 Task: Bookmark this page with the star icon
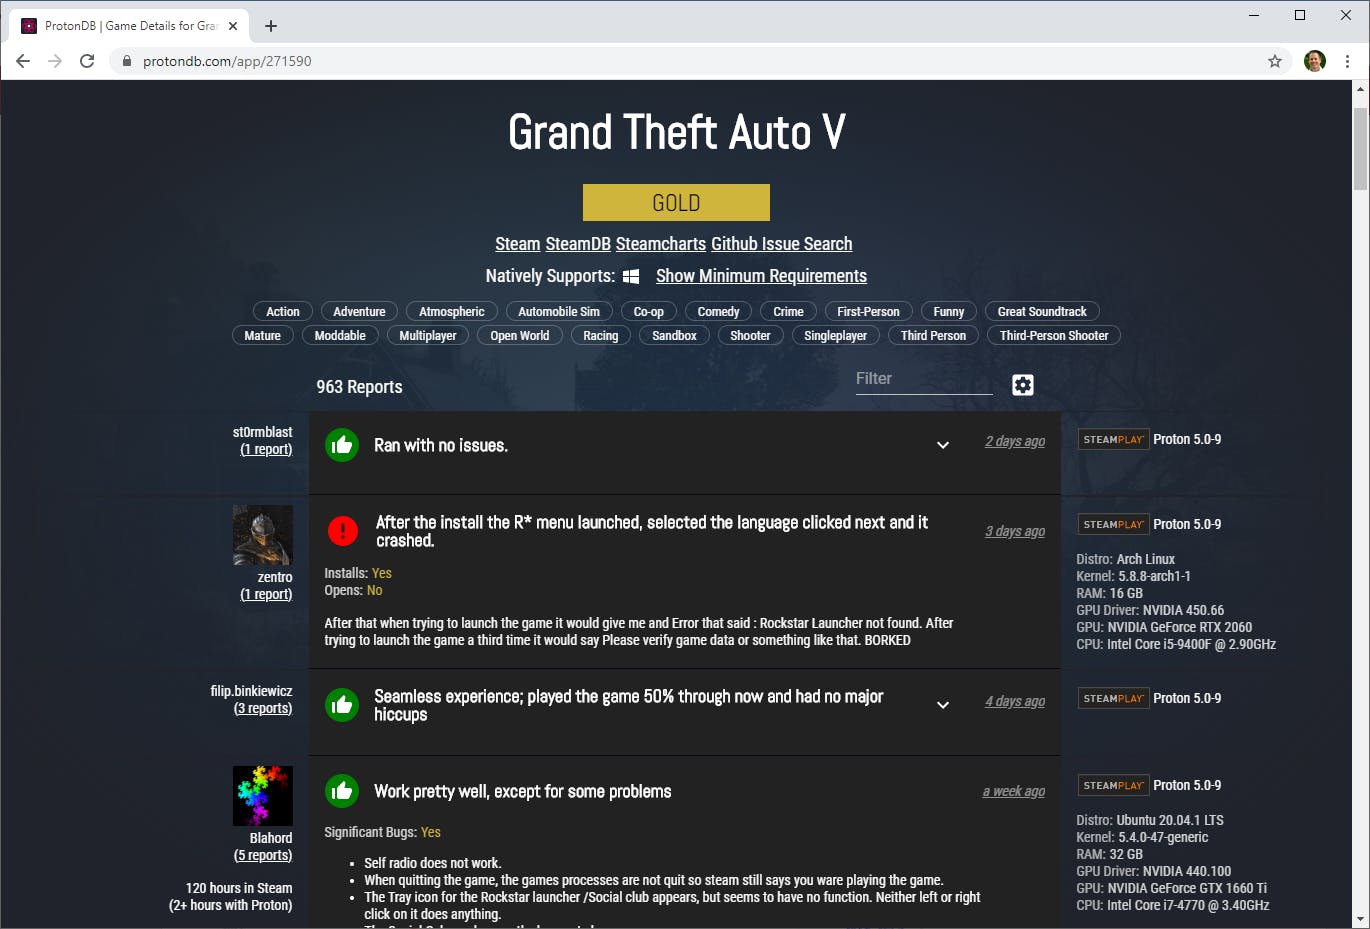(1274, 61)
